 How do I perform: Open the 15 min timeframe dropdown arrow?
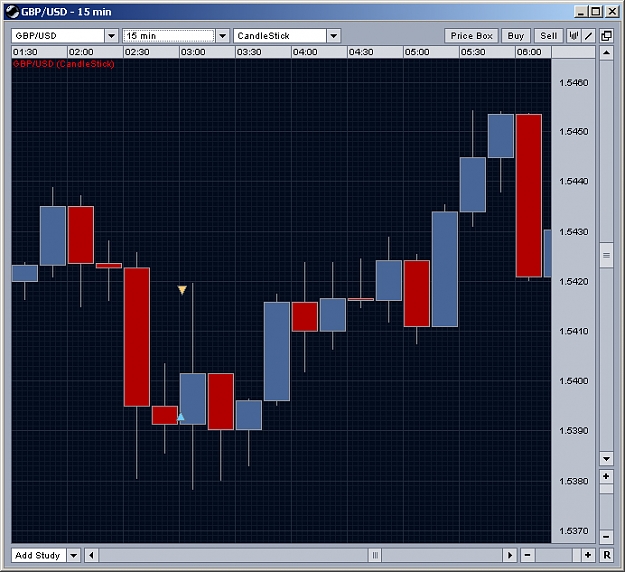pos(222,36)
